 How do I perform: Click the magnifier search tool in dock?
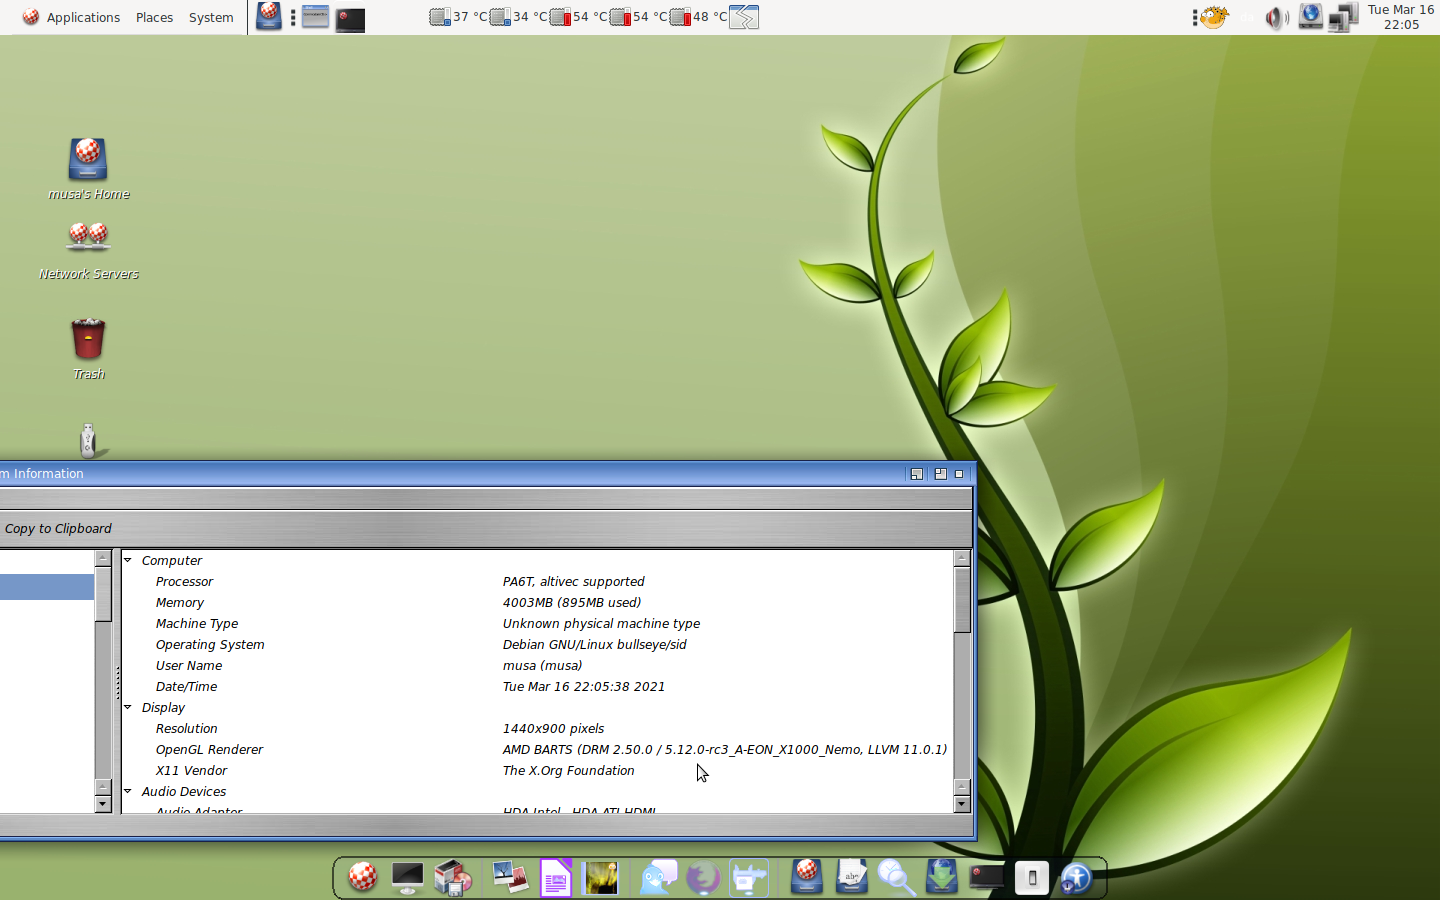pos(896,878)
